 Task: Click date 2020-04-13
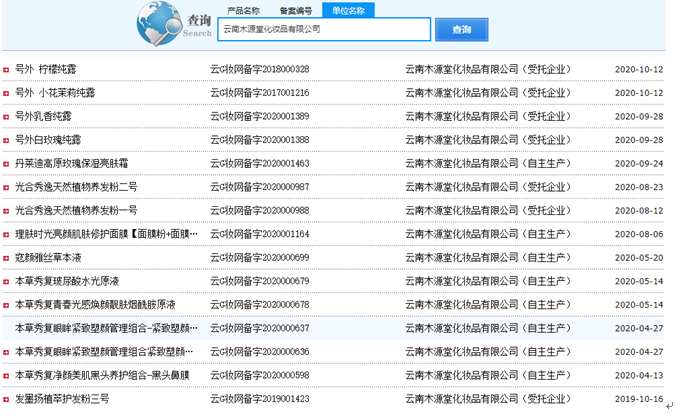(x=639, y=376)
